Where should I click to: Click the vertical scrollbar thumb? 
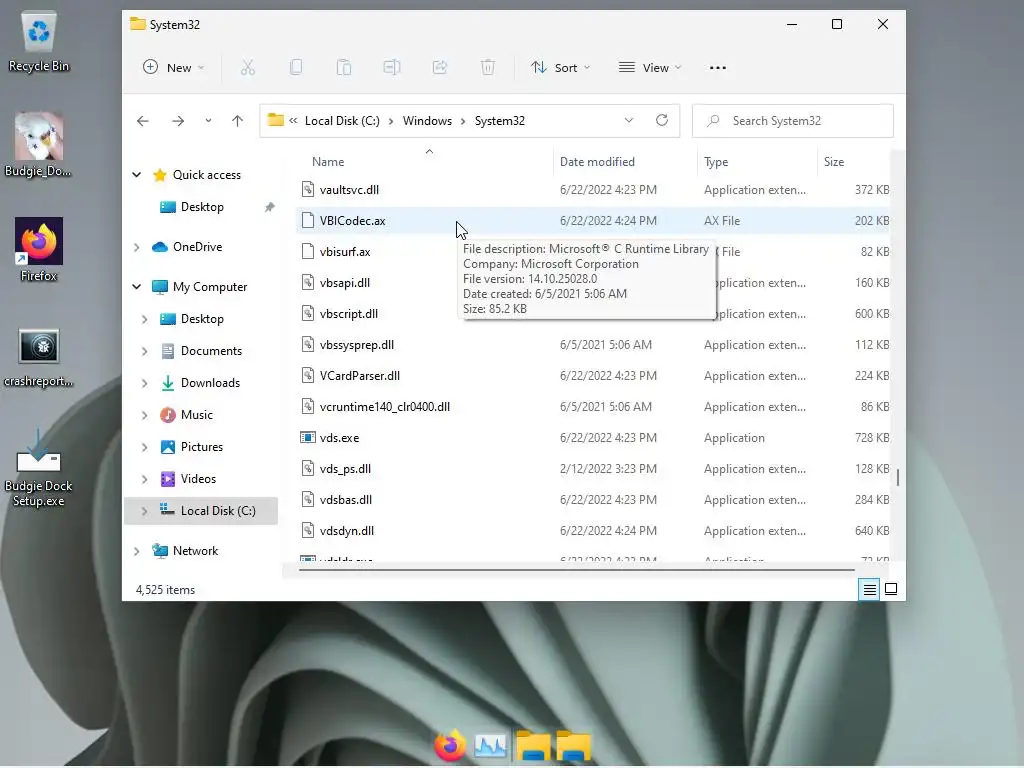click(898, 477)
